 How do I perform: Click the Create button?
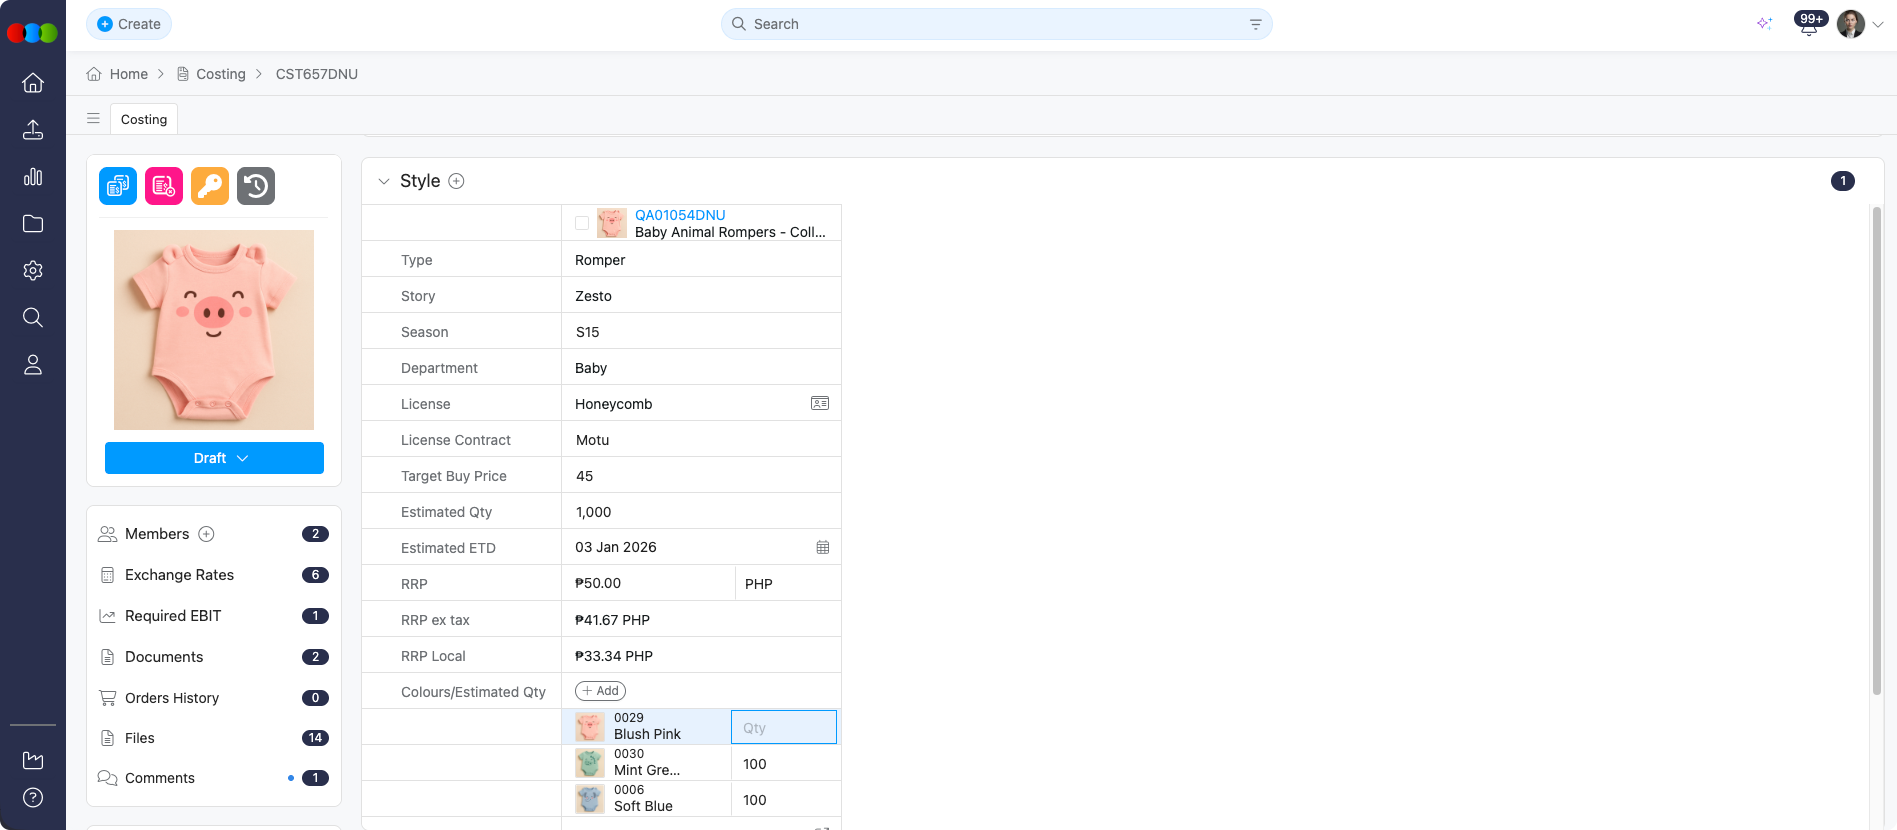pyautogui.click(x=129, y=24)
